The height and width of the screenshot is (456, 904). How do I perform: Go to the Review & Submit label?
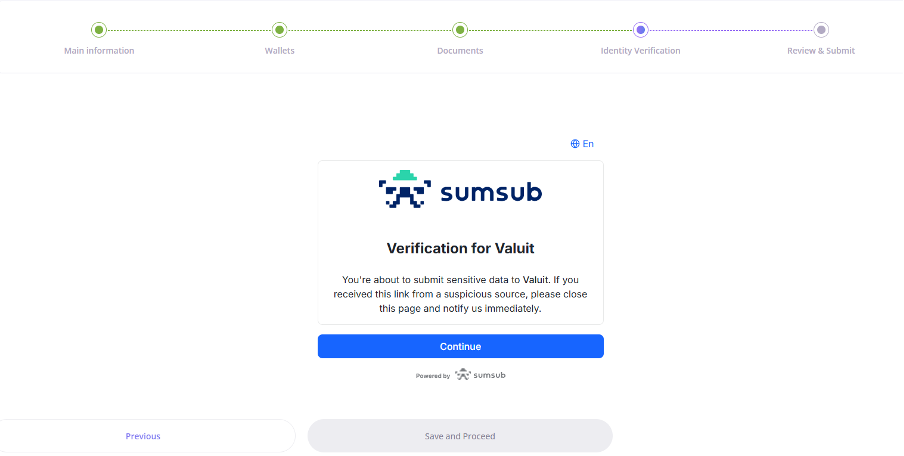click(x=821, y=51)
